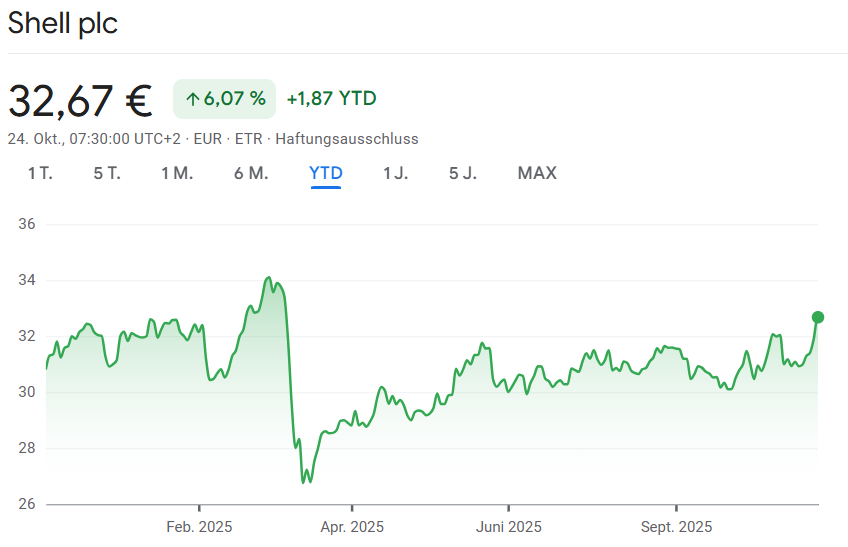Screen dimensions: 848x547
Task: Click the Shell plc title
Action: click(63, 24)
